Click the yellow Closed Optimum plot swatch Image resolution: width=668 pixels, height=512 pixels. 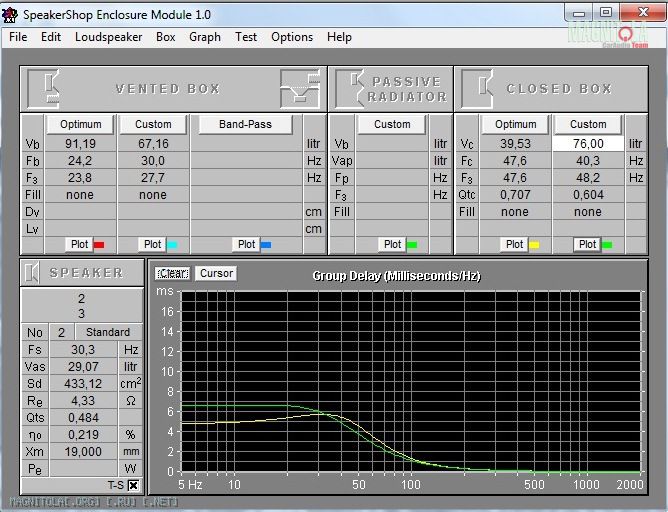click(x=534, y=245)
